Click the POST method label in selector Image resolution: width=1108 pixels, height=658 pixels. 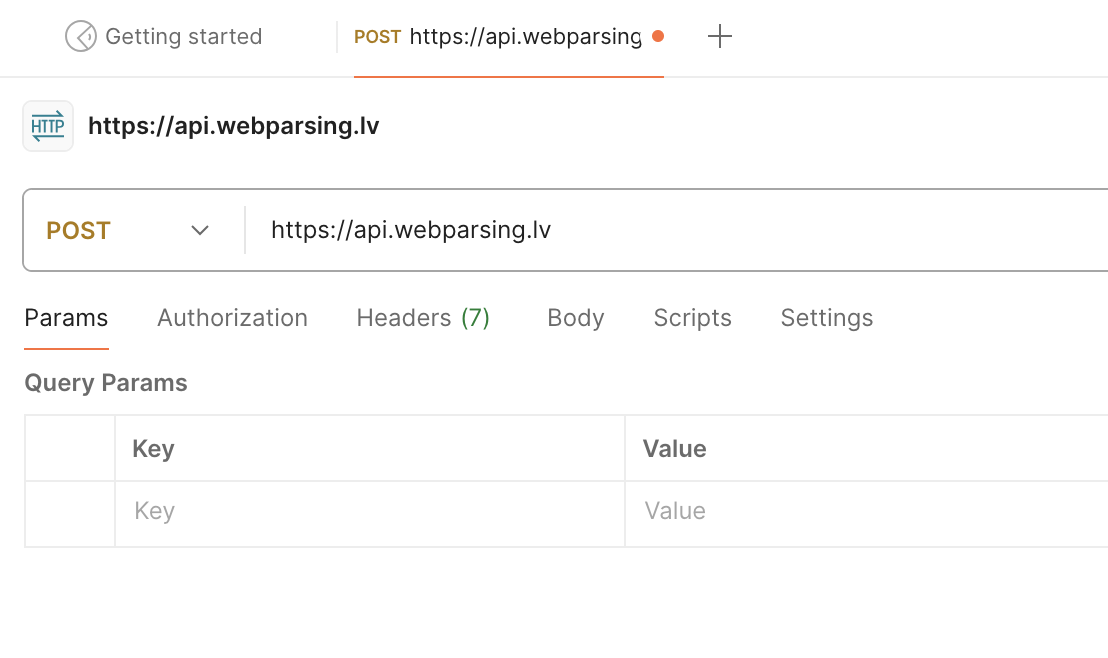79,231
